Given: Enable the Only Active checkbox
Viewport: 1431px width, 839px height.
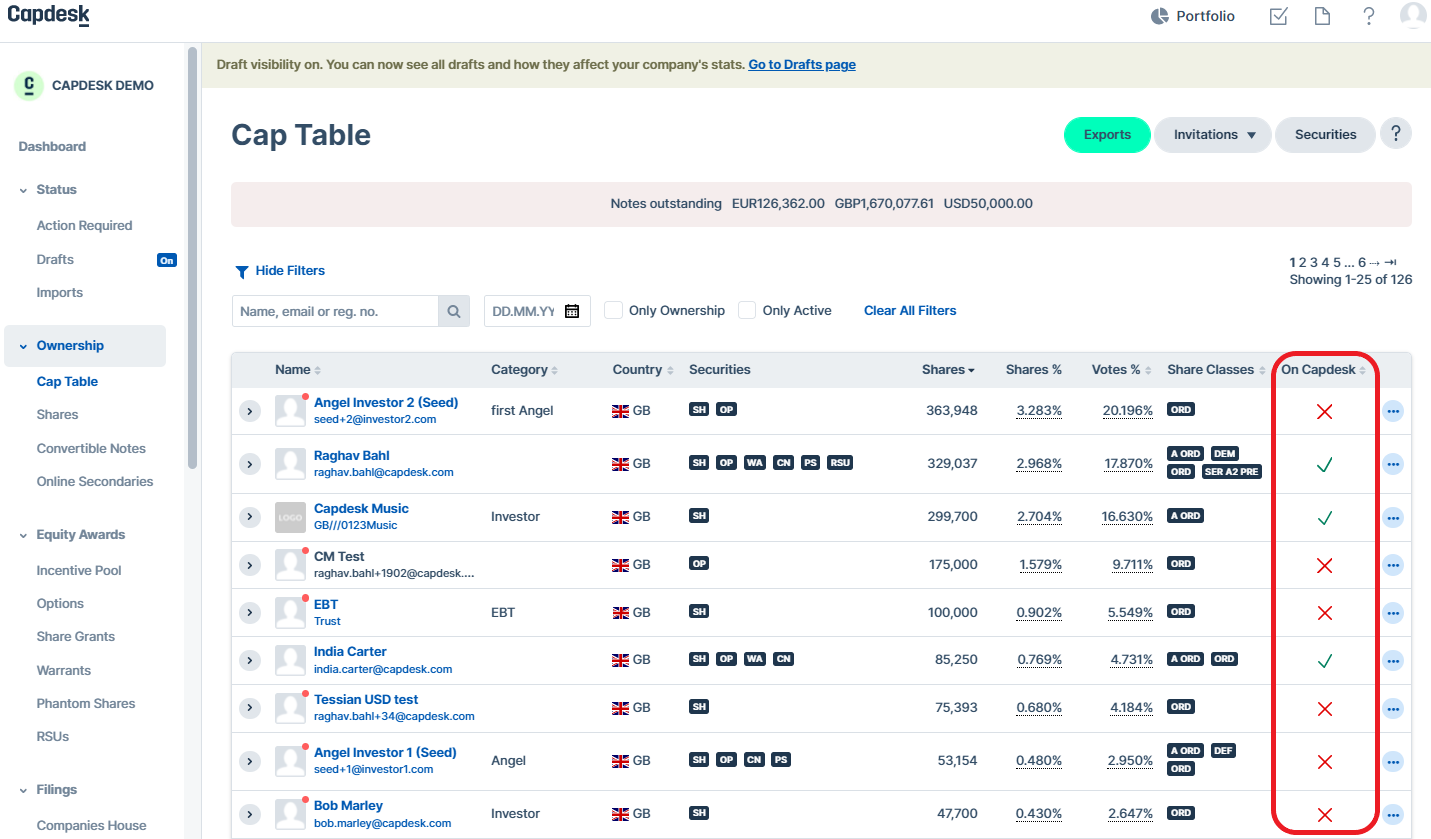Looking at the screenshot, I should click(747, 310).
